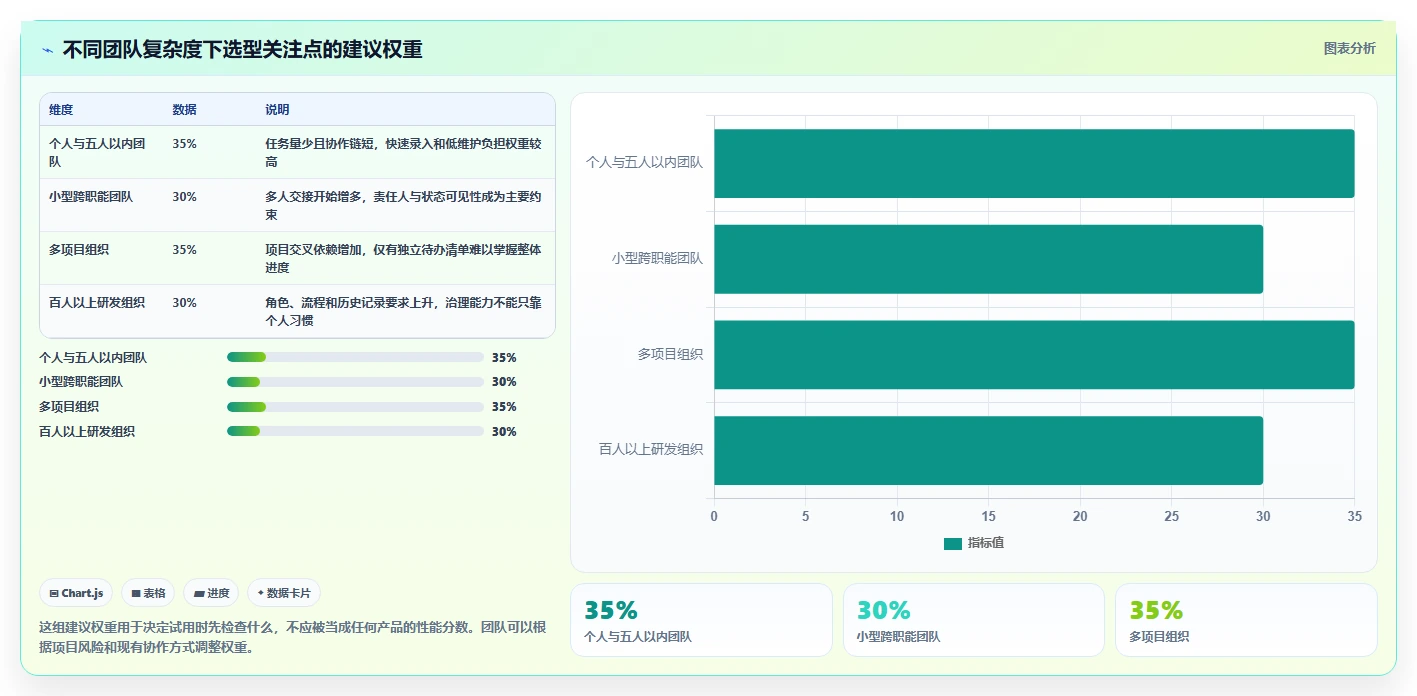This screenshot has width=1417, height=696.
Task: Click the 小型跨职能团队 y-axis label
Action: tap(658, 258)
